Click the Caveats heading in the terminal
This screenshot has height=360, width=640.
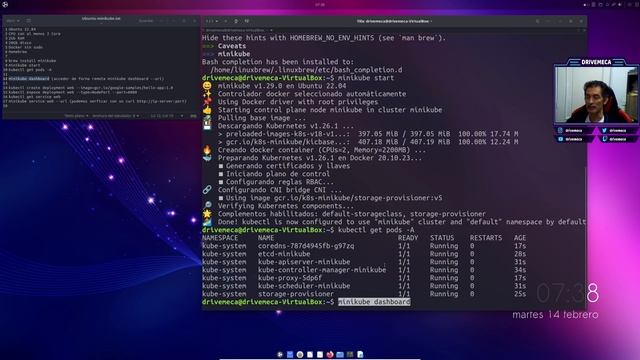(232, 46)
